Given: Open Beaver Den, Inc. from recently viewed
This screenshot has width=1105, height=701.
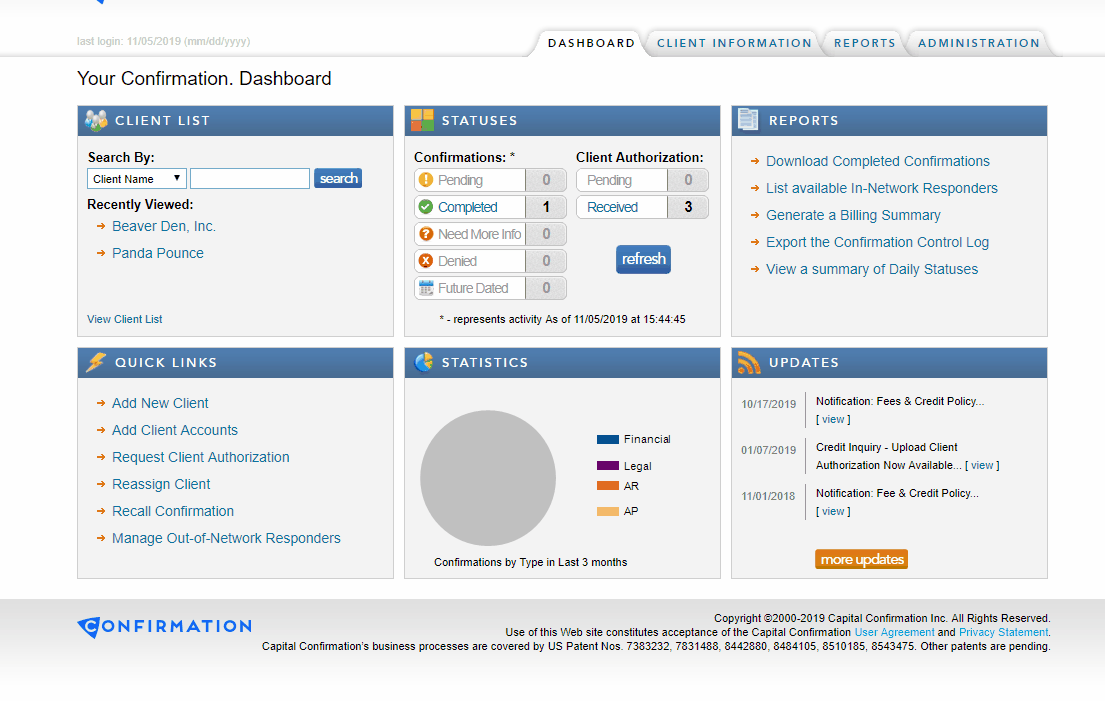Looking at the screenshot, I should click(x=163, y=226).
